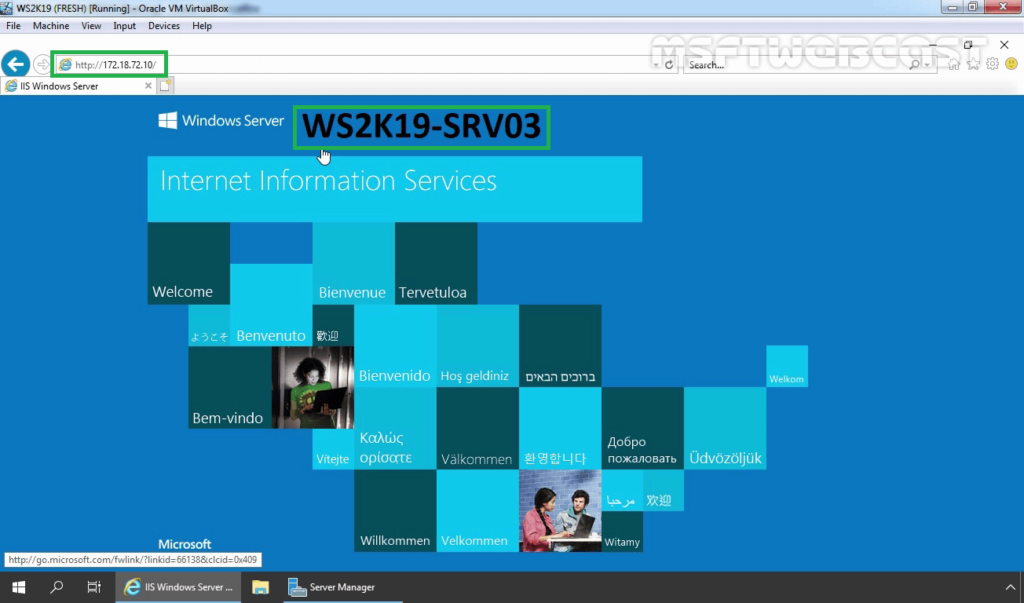Click the smiley feedback icon
The width and height of the screenshot is (1024, 603).
[1011, 64]
